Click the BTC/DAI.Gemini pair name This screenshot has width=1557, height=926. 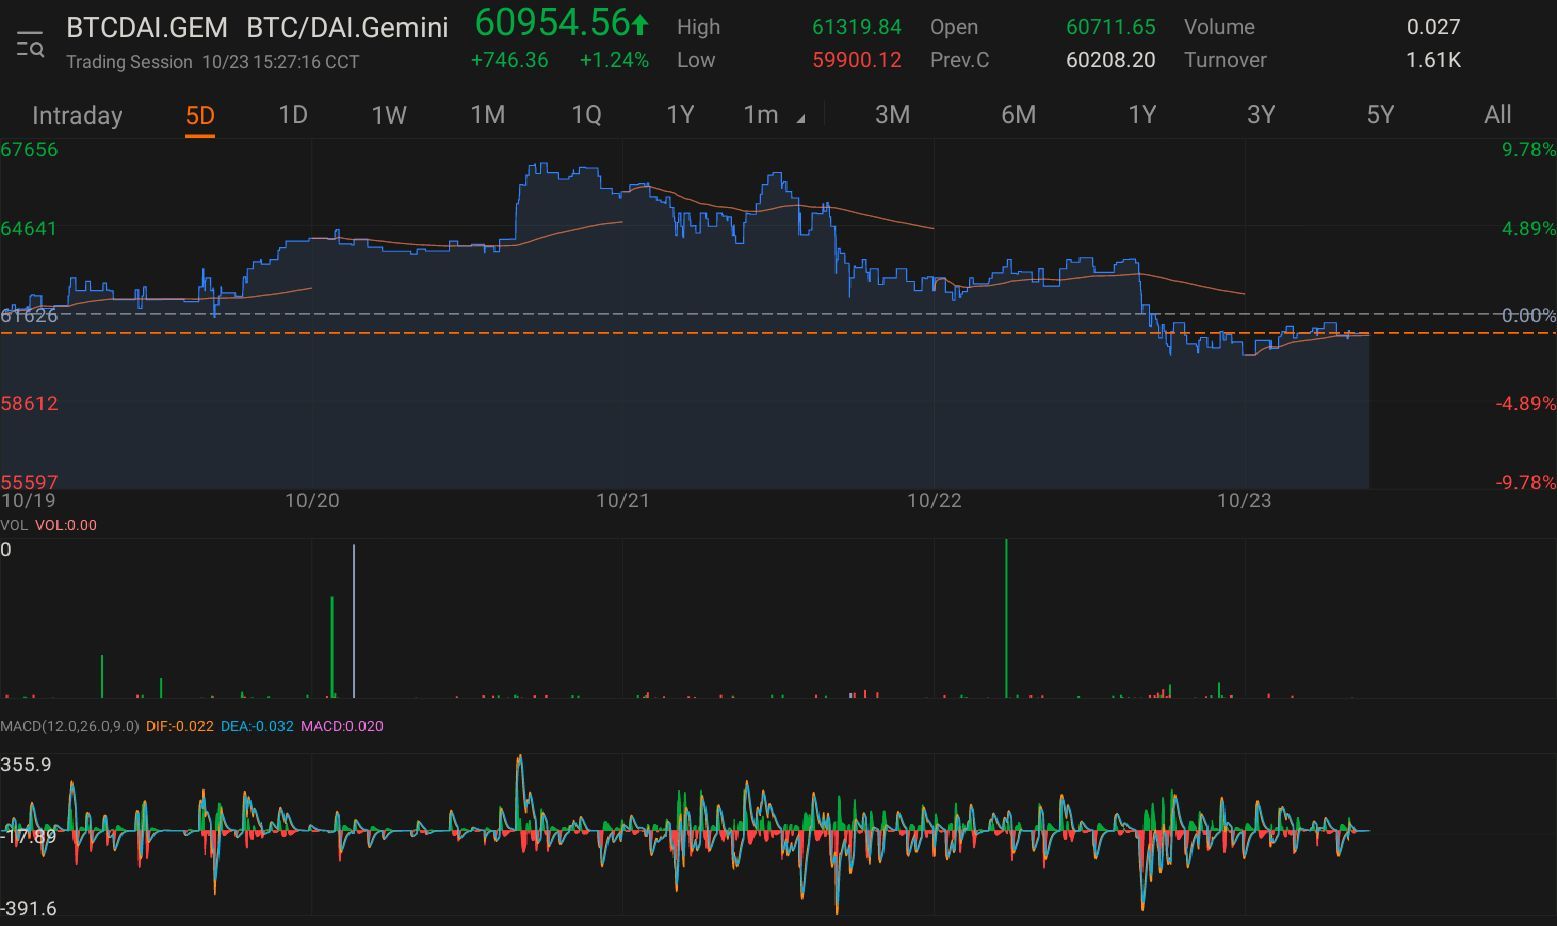(x=347, y=27)
